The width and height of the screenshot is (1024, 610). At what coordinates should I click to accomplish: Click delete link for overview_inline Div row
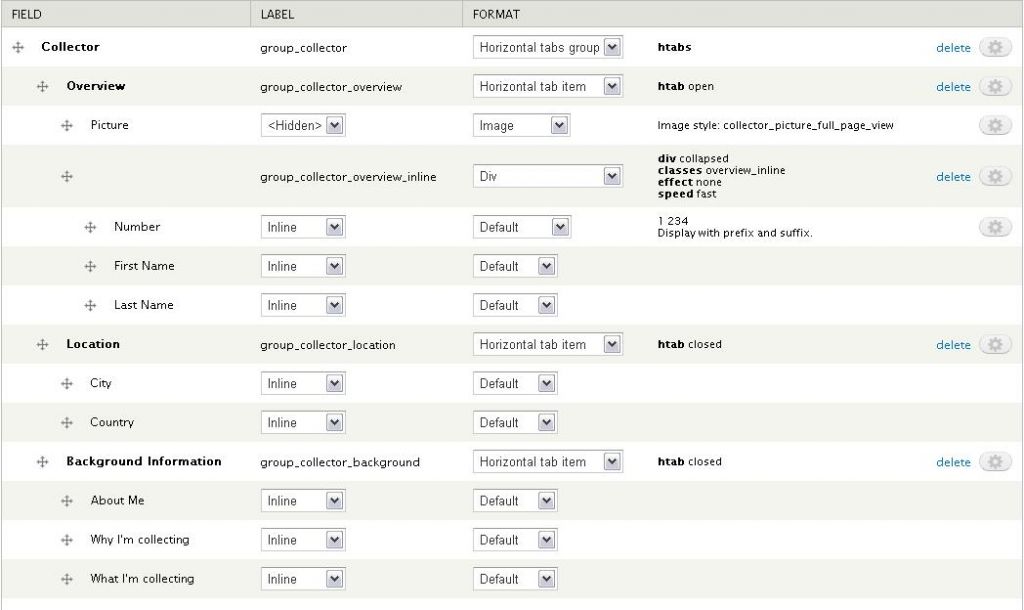[953, 177]
